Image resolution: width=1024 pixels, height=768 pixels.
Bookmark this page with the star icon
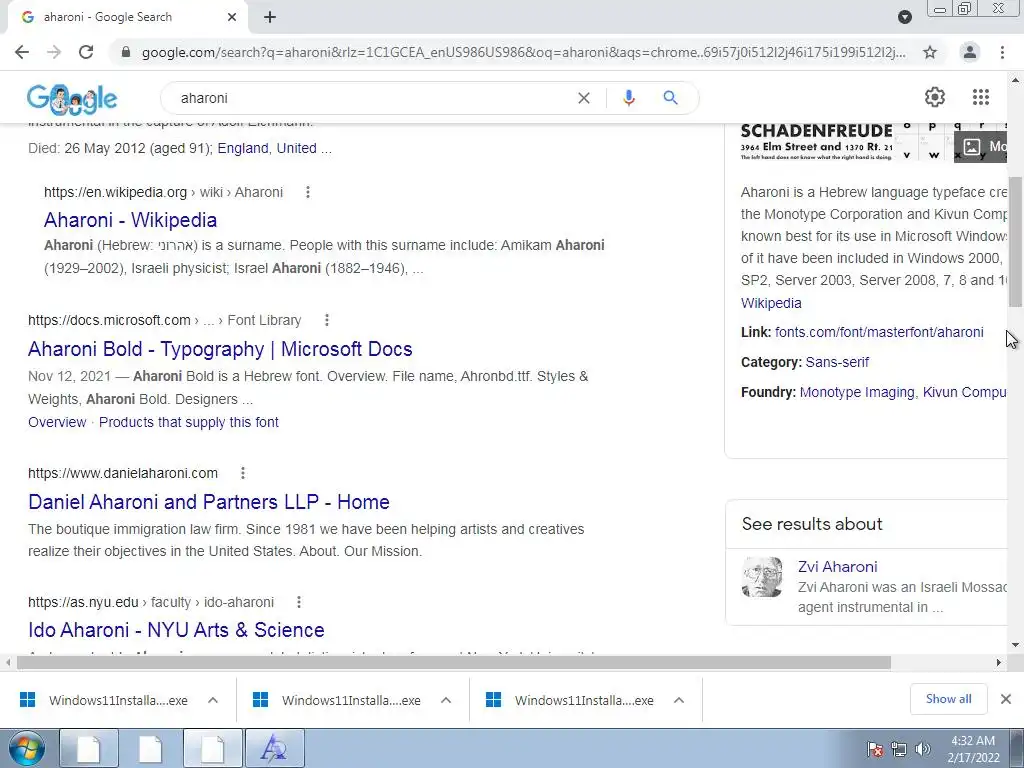[x=930, y=52]
